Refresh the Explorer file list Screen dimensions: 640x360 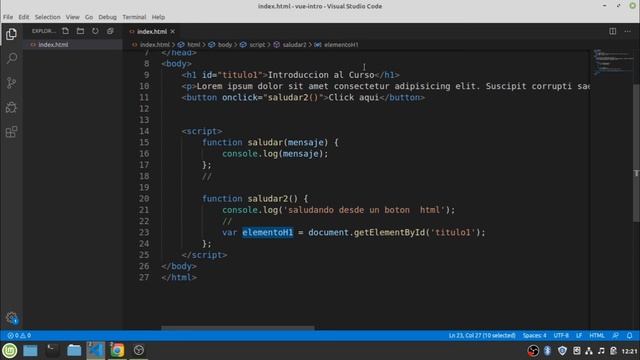click(x=95, y=31)
